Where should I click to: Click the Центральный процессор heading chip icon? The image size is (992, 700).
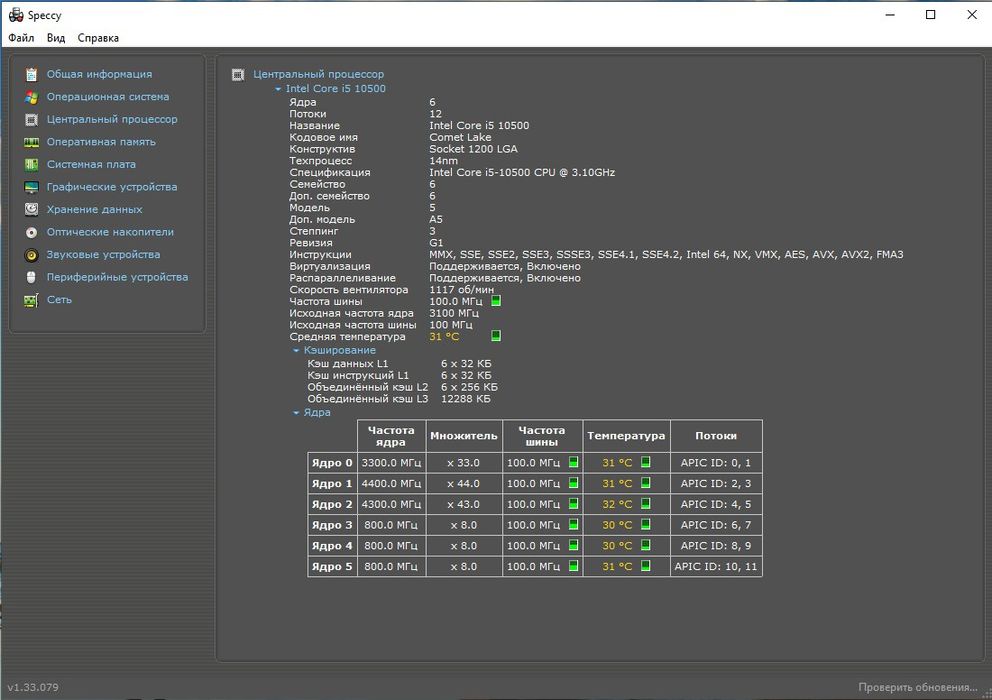238,75
